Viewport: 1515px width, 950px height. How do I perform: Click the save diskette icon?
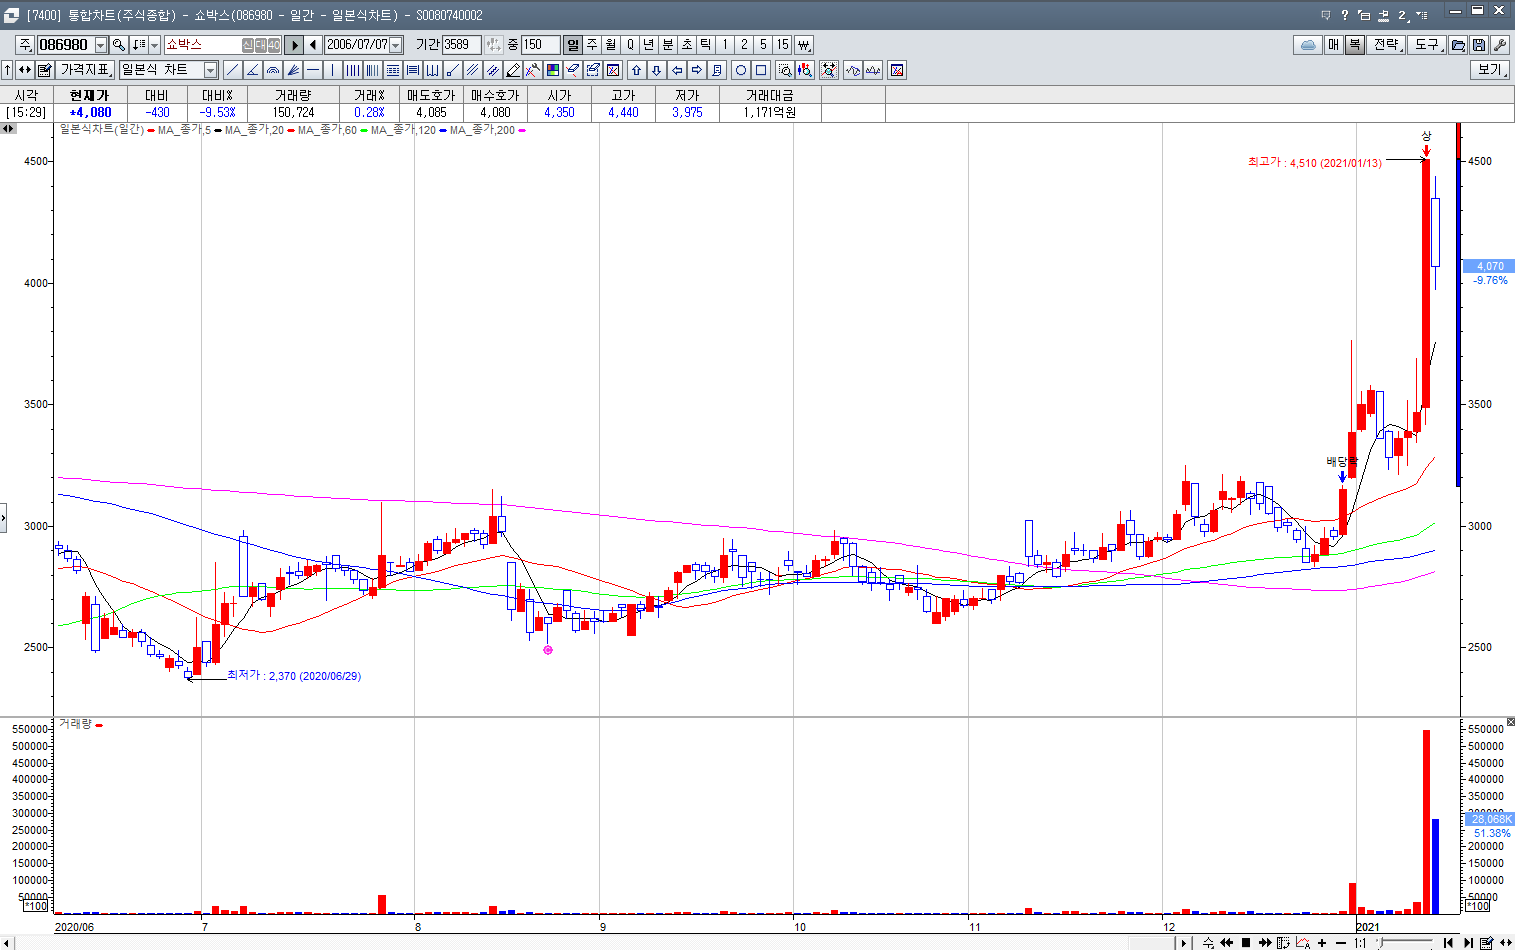[x=1479, y=45]
